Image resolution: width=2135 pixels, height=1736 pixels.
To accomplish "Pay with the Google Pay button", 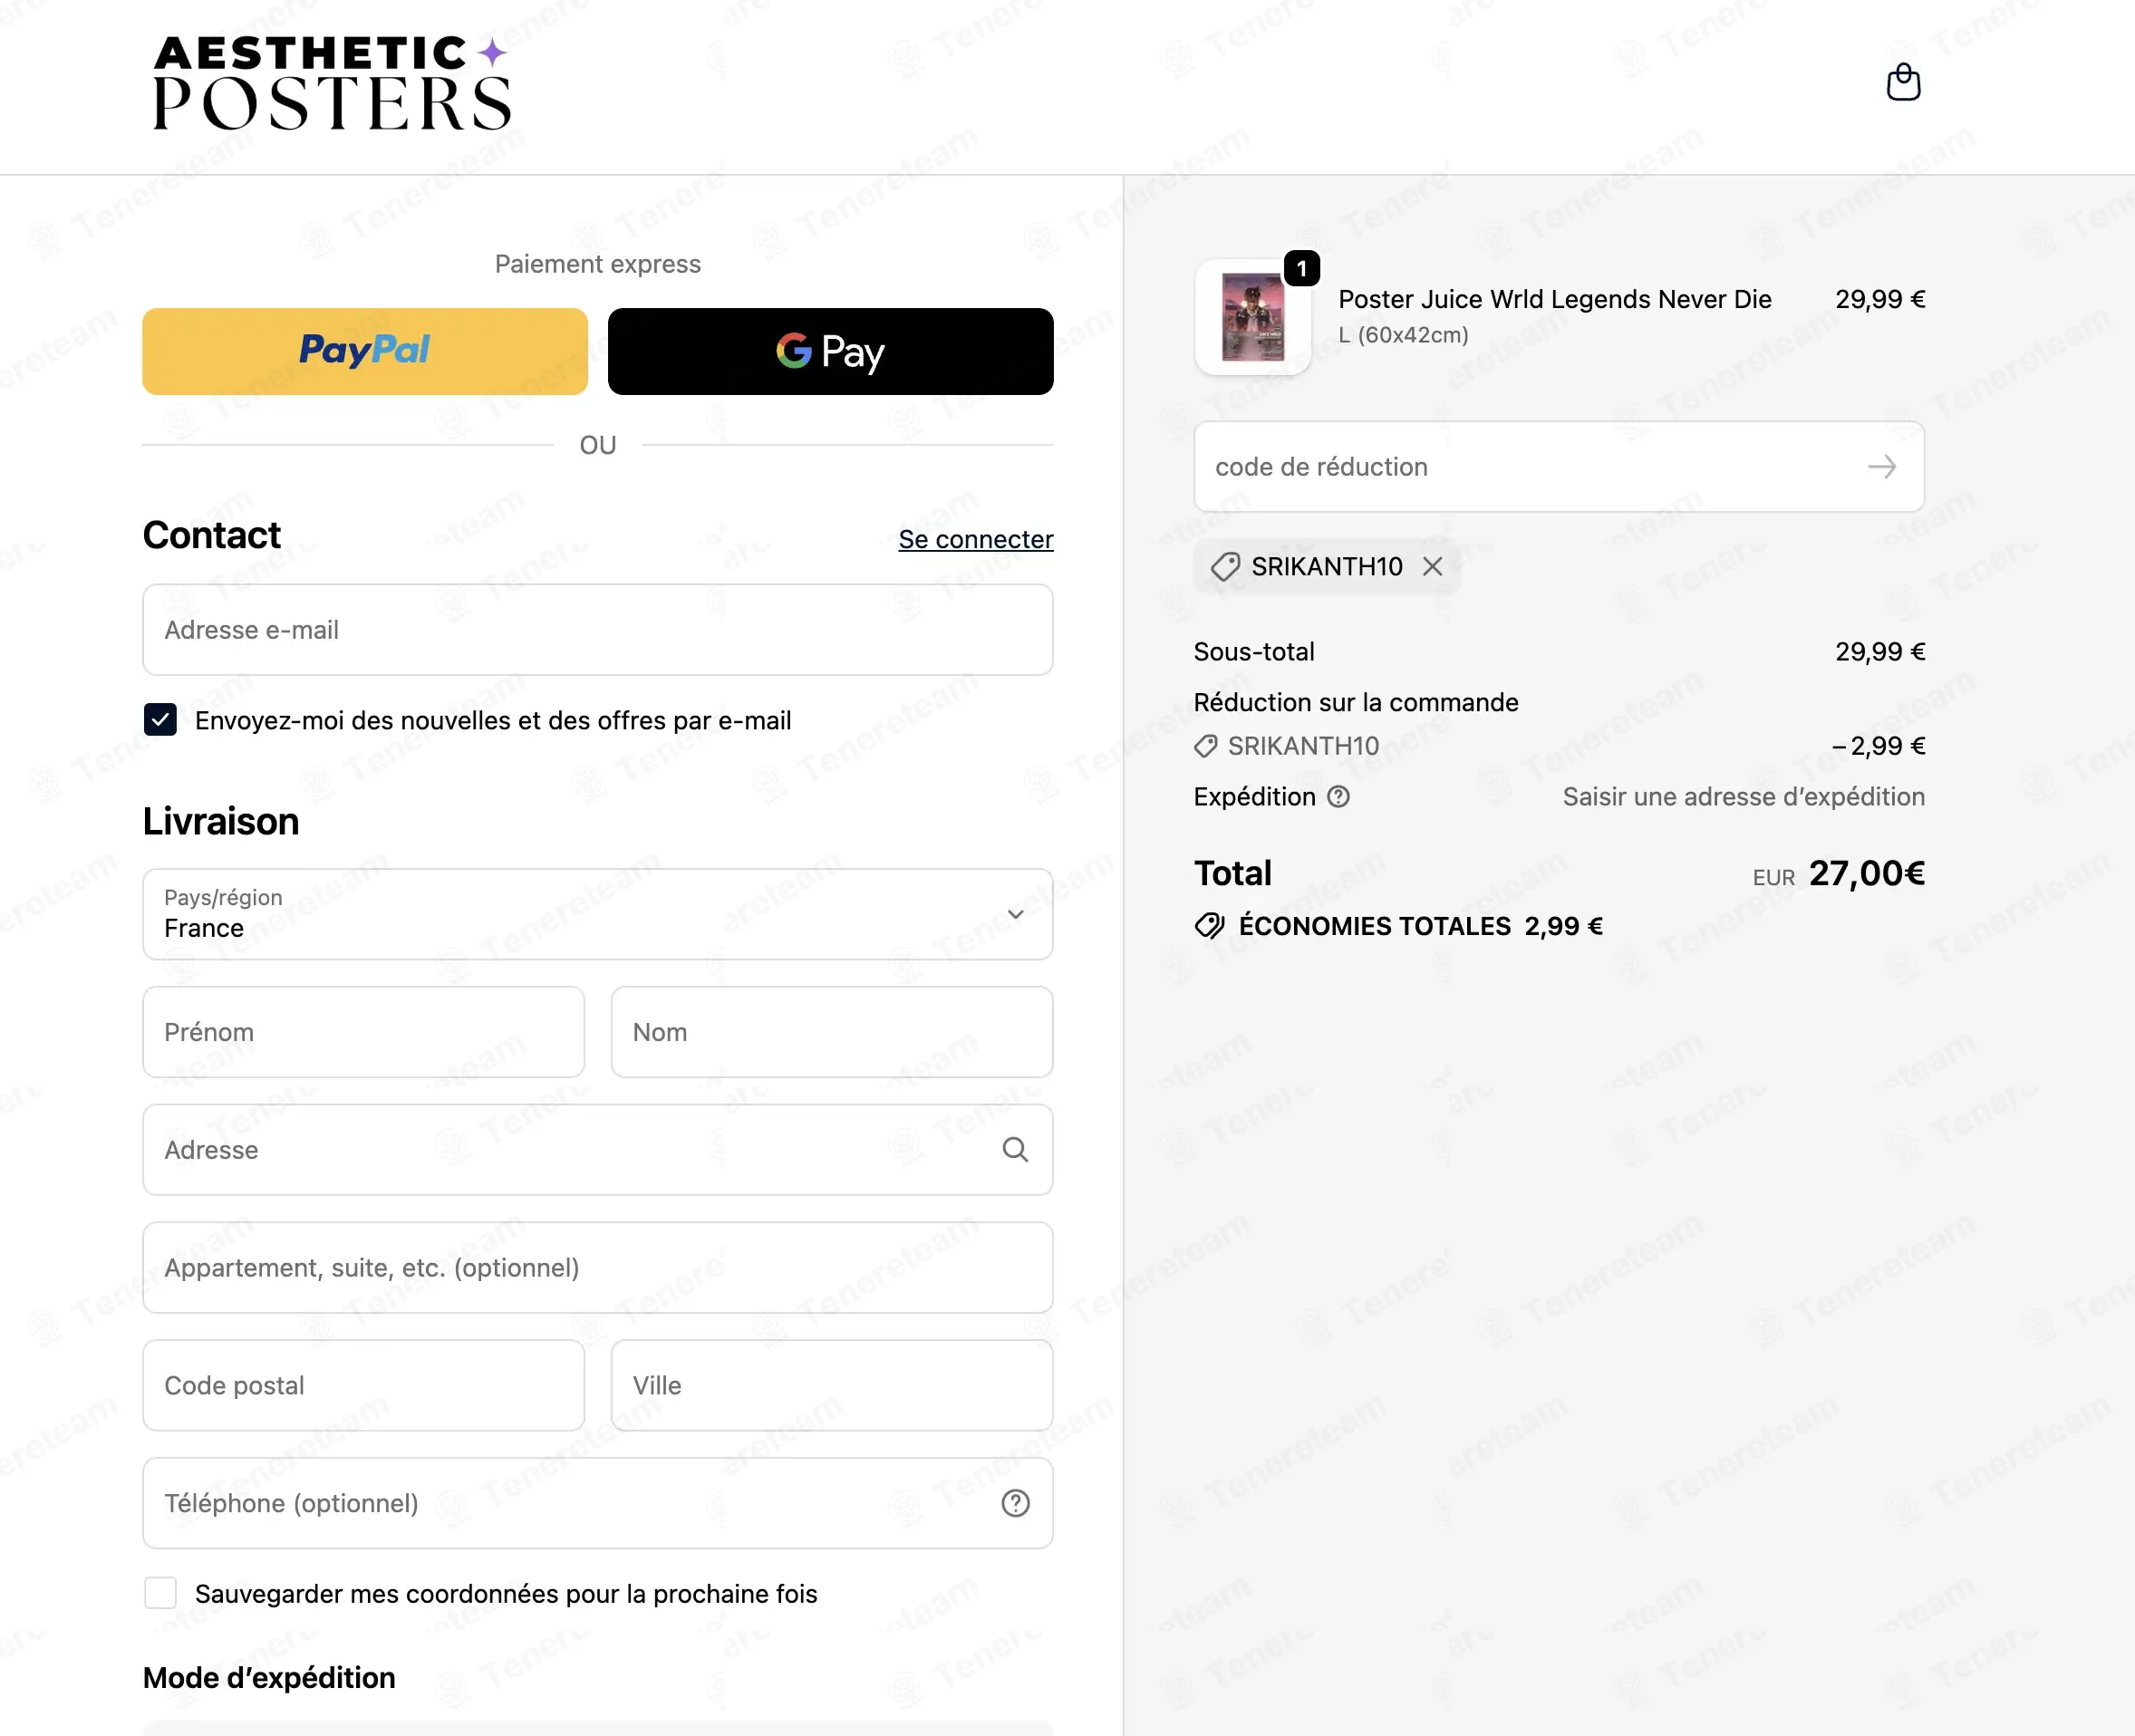I will coord(831,351).
